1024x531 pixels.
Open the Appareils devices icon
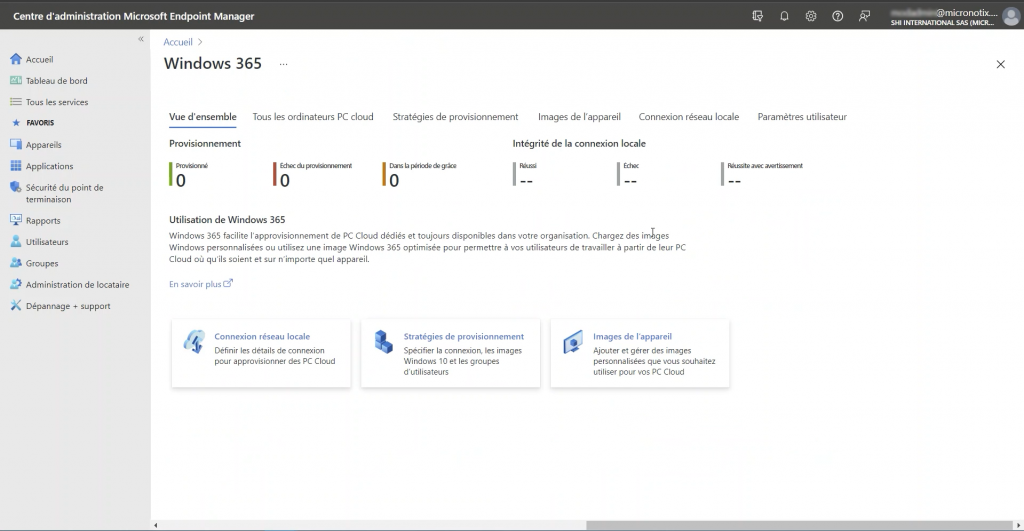16,144
